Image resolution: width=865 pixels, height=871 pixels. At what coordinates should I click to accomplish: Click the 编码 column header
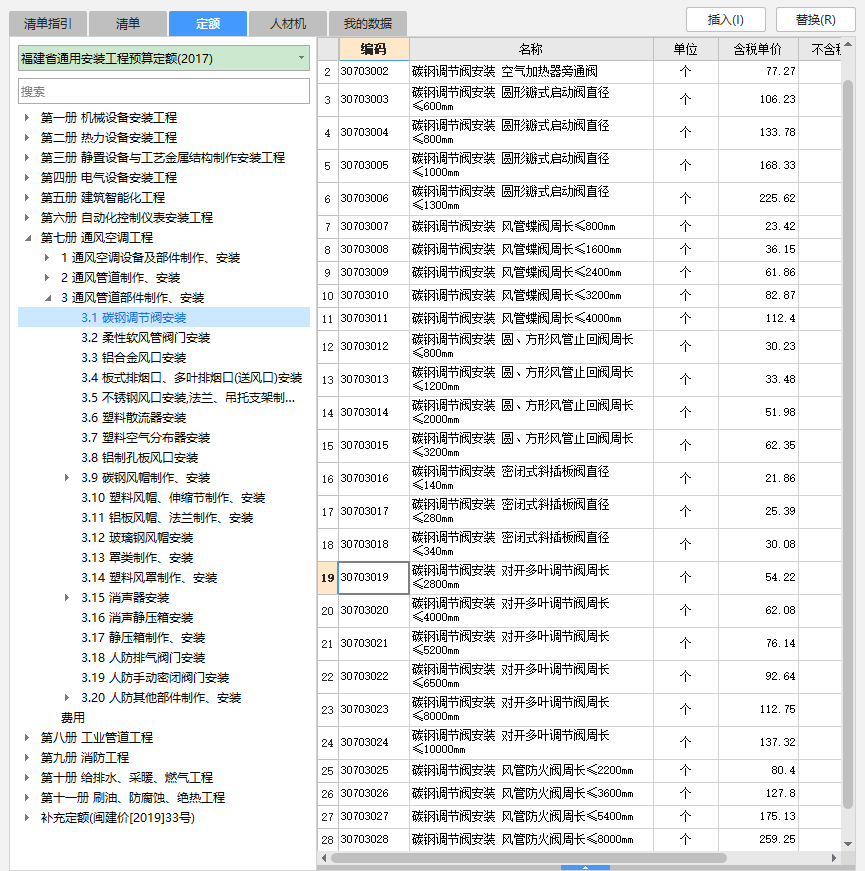pyautogui.click(x=373, y=49)
